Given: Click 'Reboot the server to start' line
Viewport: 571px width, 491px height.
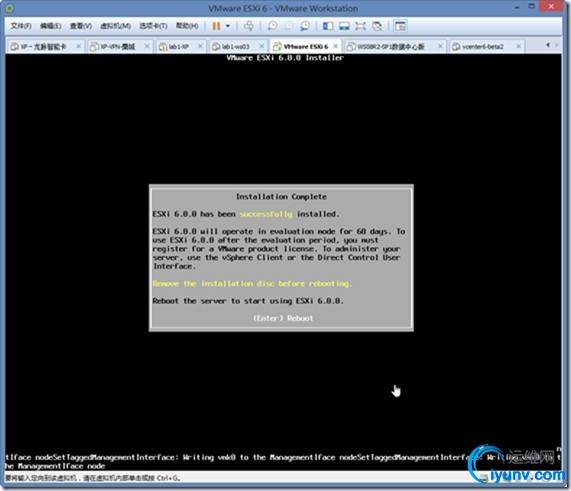Looking at the screenshot, I should (248, 301).
